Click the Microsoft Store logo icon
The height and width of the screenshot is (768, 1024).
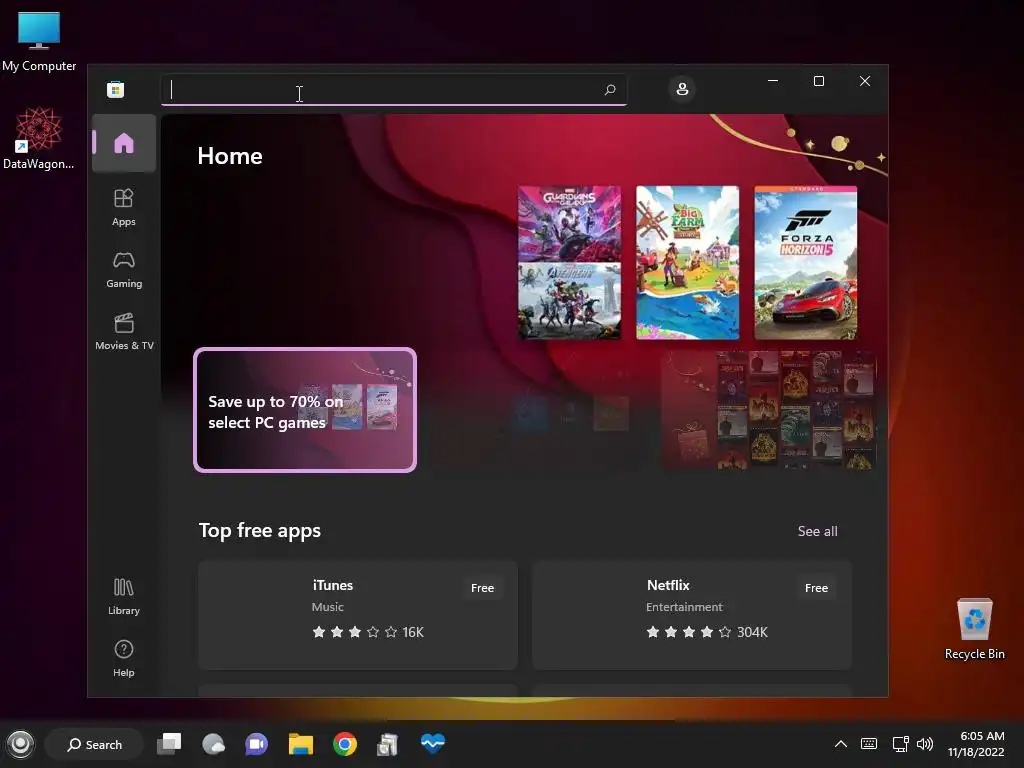tap(116, 89)
